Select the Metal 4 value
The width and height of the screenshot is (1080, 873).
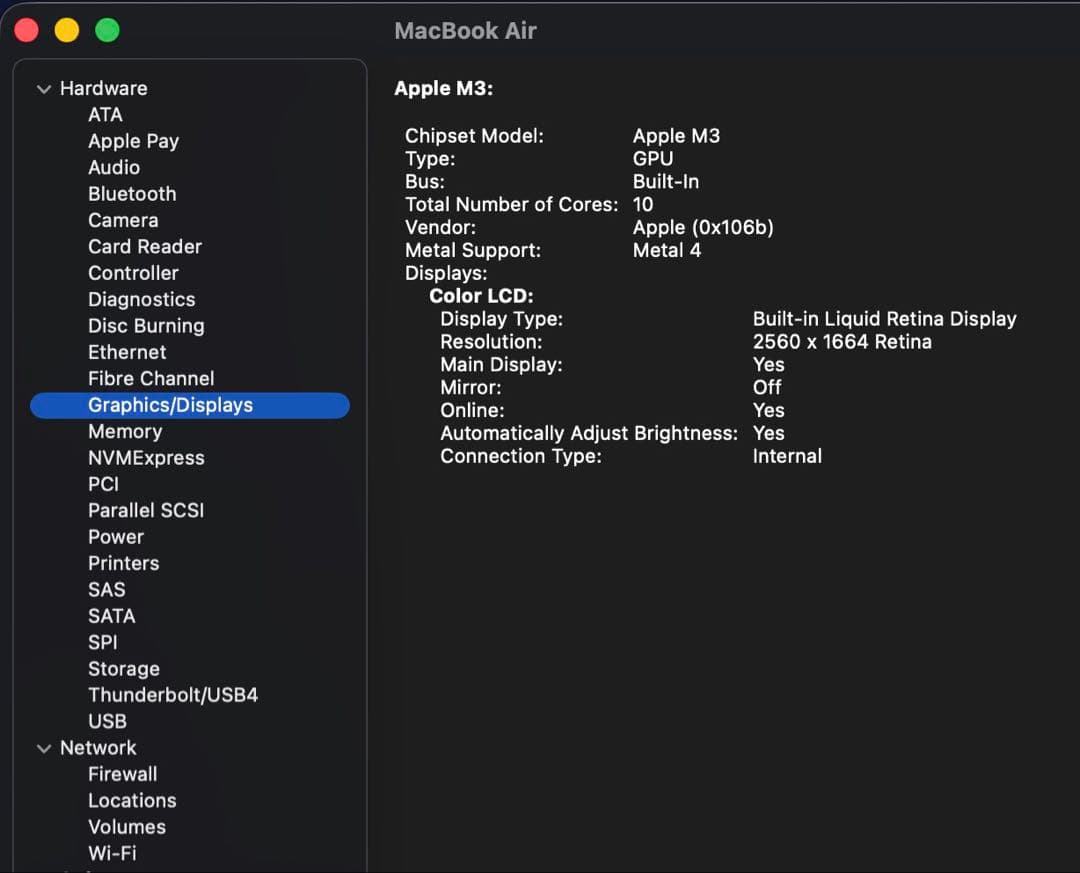tap(667, 250)
